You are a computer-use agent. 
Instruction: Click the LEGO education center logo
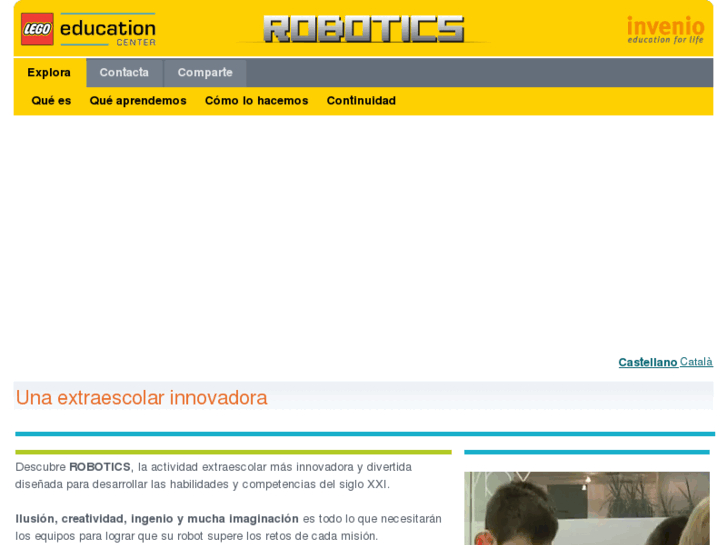pos(88,29)
